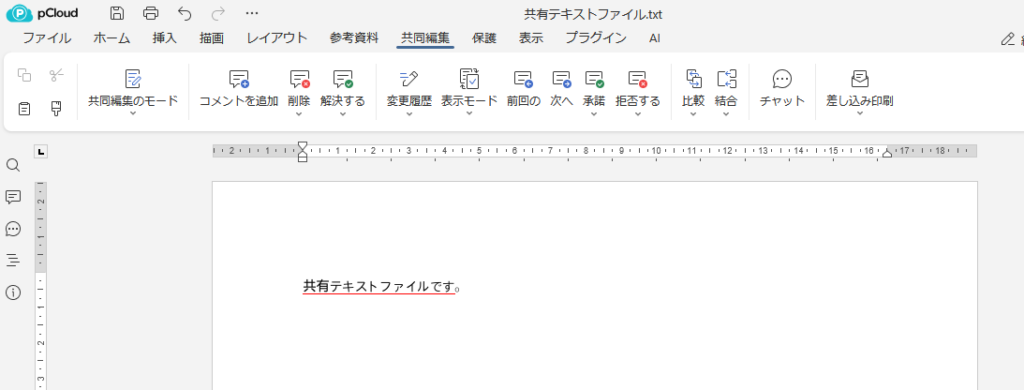Click the 変更履歴 track changes icon
Image resolution: width=1024 pixels, height=390 pixels.
pos(409,79)
